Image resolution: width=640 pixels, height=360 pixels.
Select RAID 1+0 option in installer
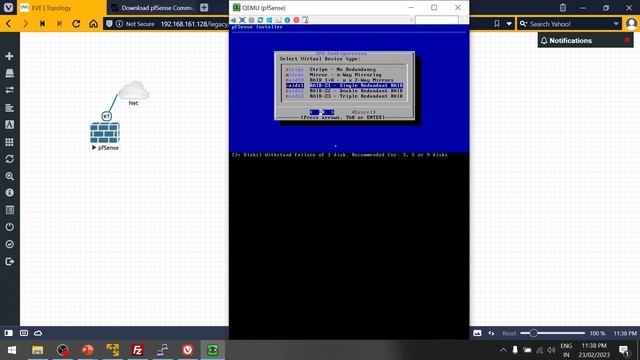(x=344, y=80)
